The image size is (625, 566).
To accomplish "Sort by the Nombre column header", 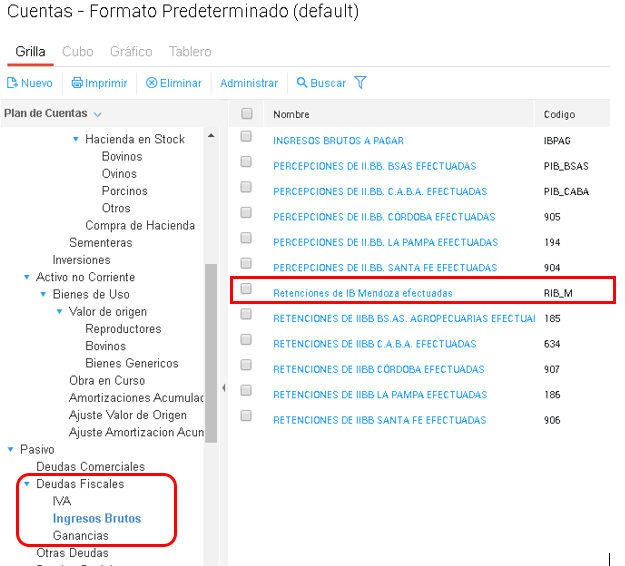I will (292, 114).
